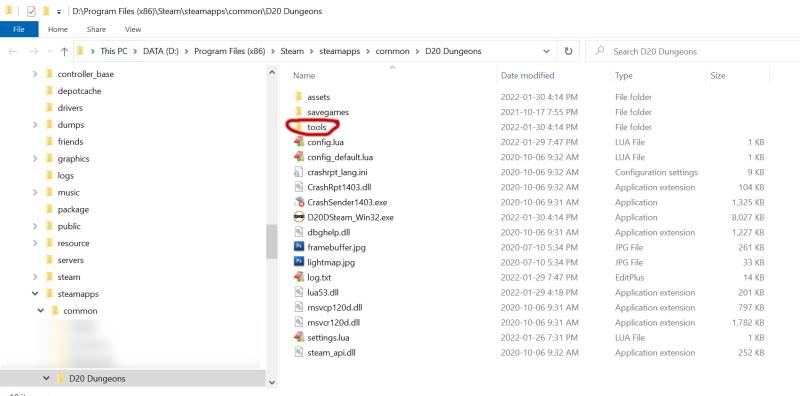Select the package folder in tree
This screenshot has height=396, width=800.
coord(73,209)
